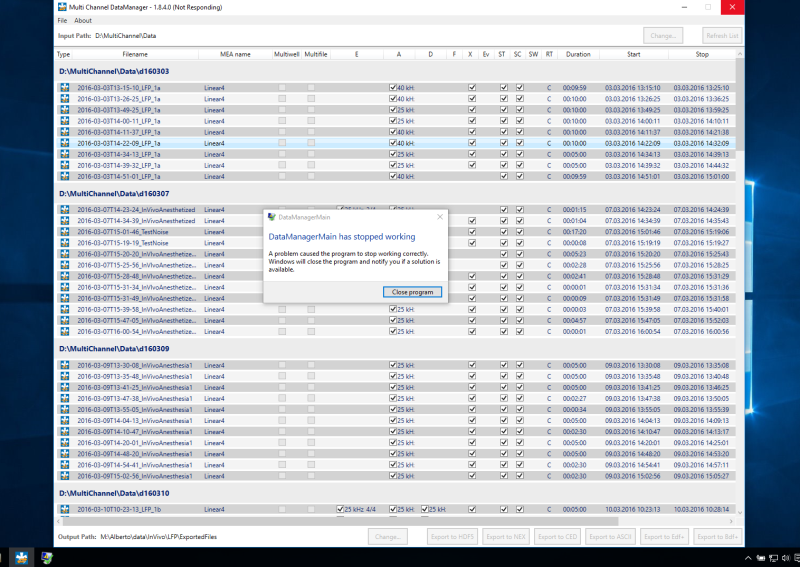Toggle X checkbox for 2016-03-03T13-26-25_LFP_1a
The image size is (800, 567).
[472, 98]
